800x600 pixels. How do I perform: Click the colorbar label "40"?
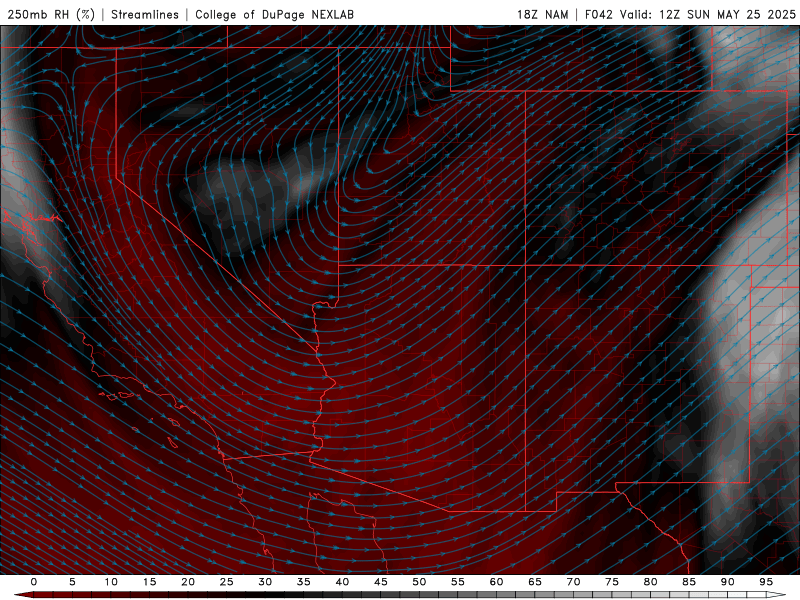coord(342,582)
